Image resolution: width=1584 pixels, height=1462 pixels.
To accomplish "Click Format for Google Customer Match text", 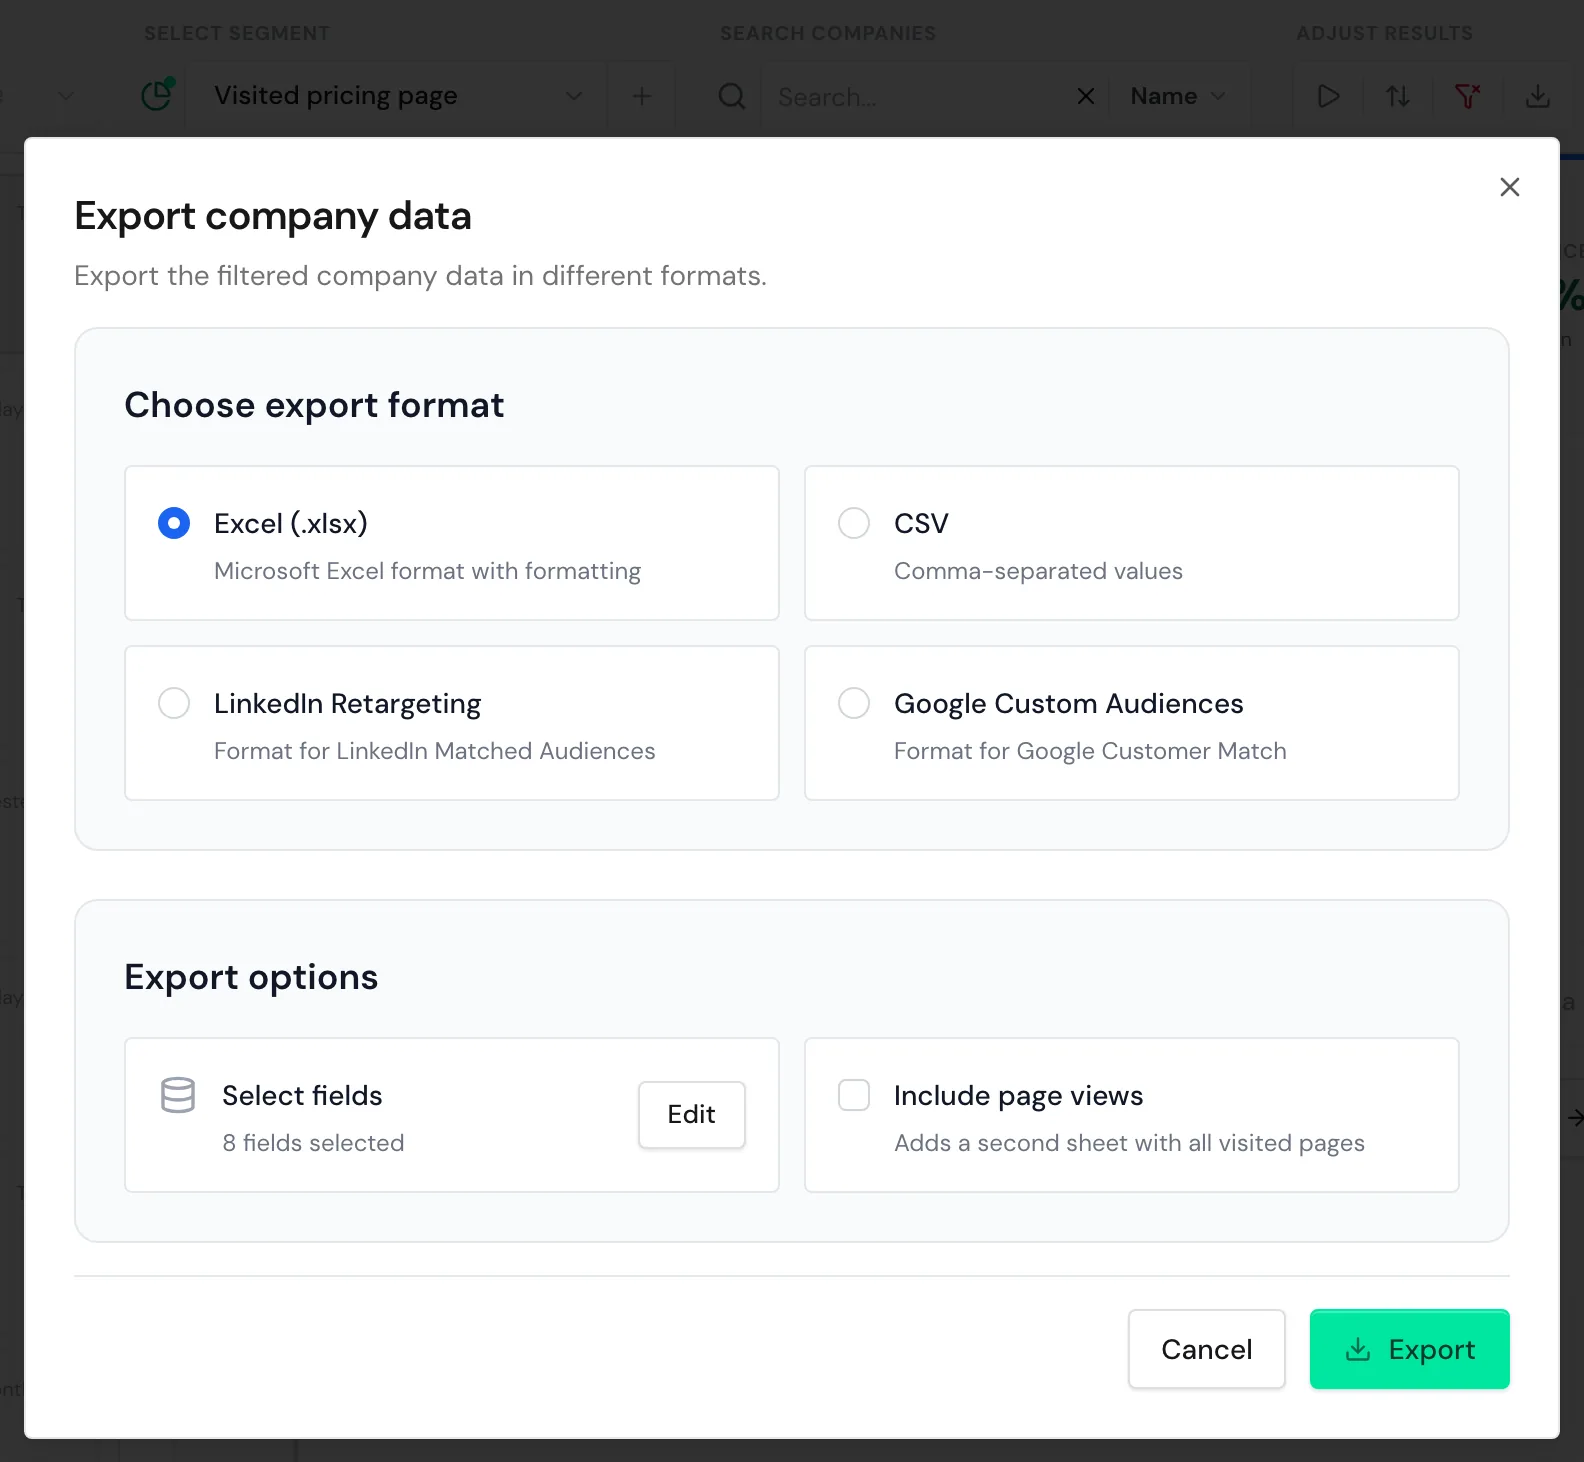I will [x=1090, y=751].
